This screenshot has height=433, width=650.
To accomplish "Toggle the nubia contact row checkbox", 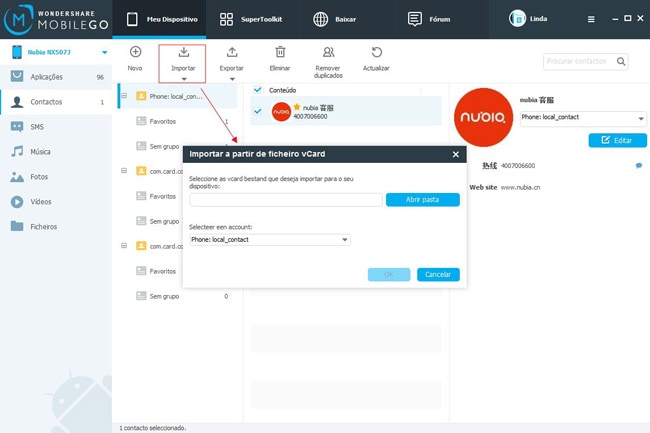I will (x=257, y=111).
